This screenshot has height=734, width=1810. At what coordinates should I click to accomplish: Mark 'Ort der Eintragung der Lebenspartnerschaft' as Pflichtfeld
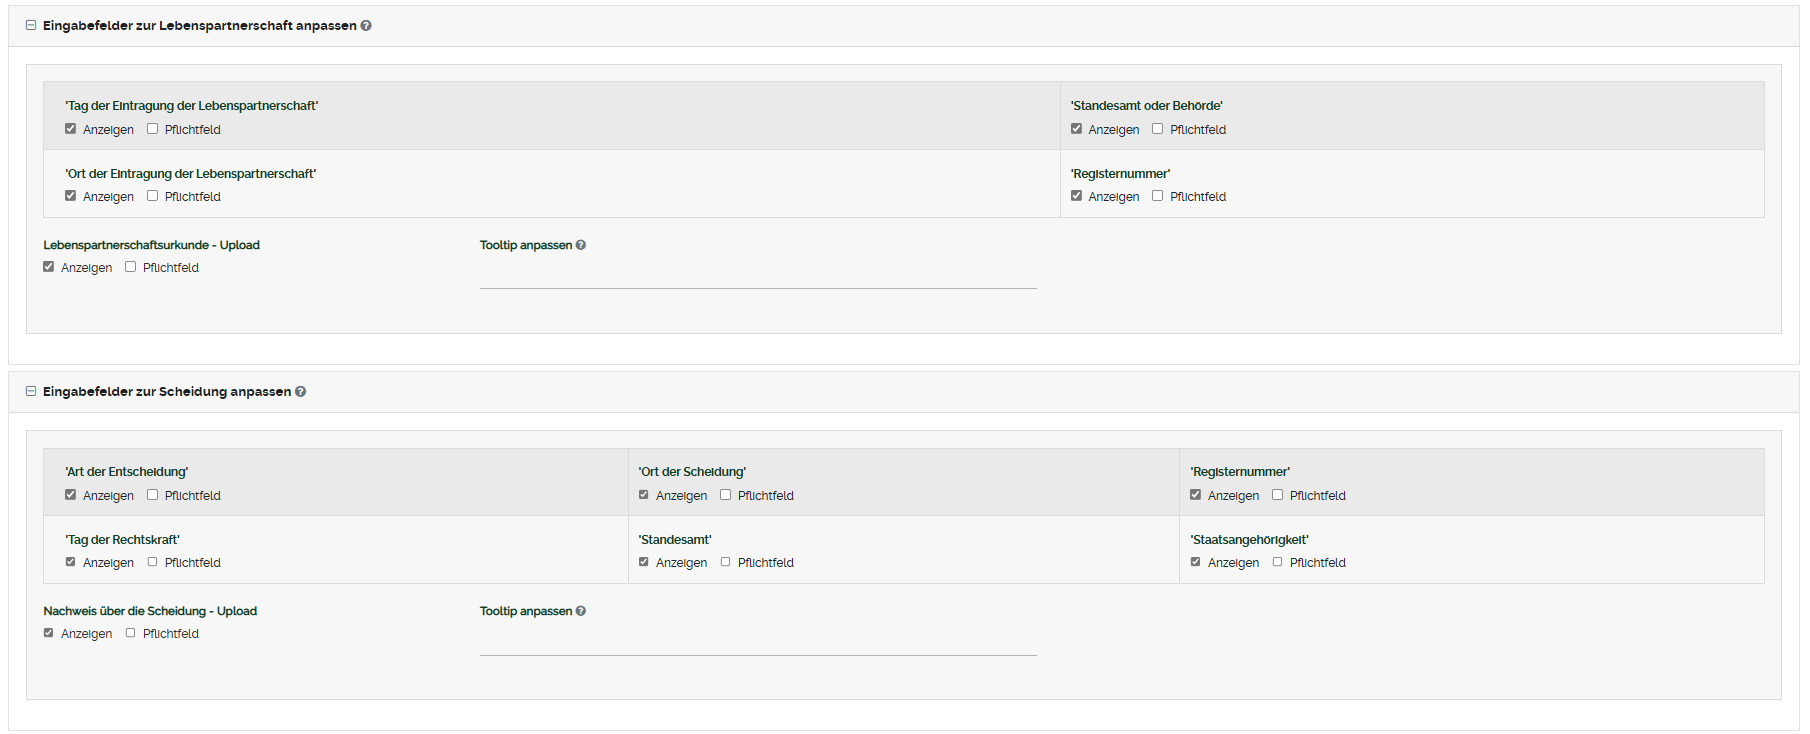pos(153,196)
